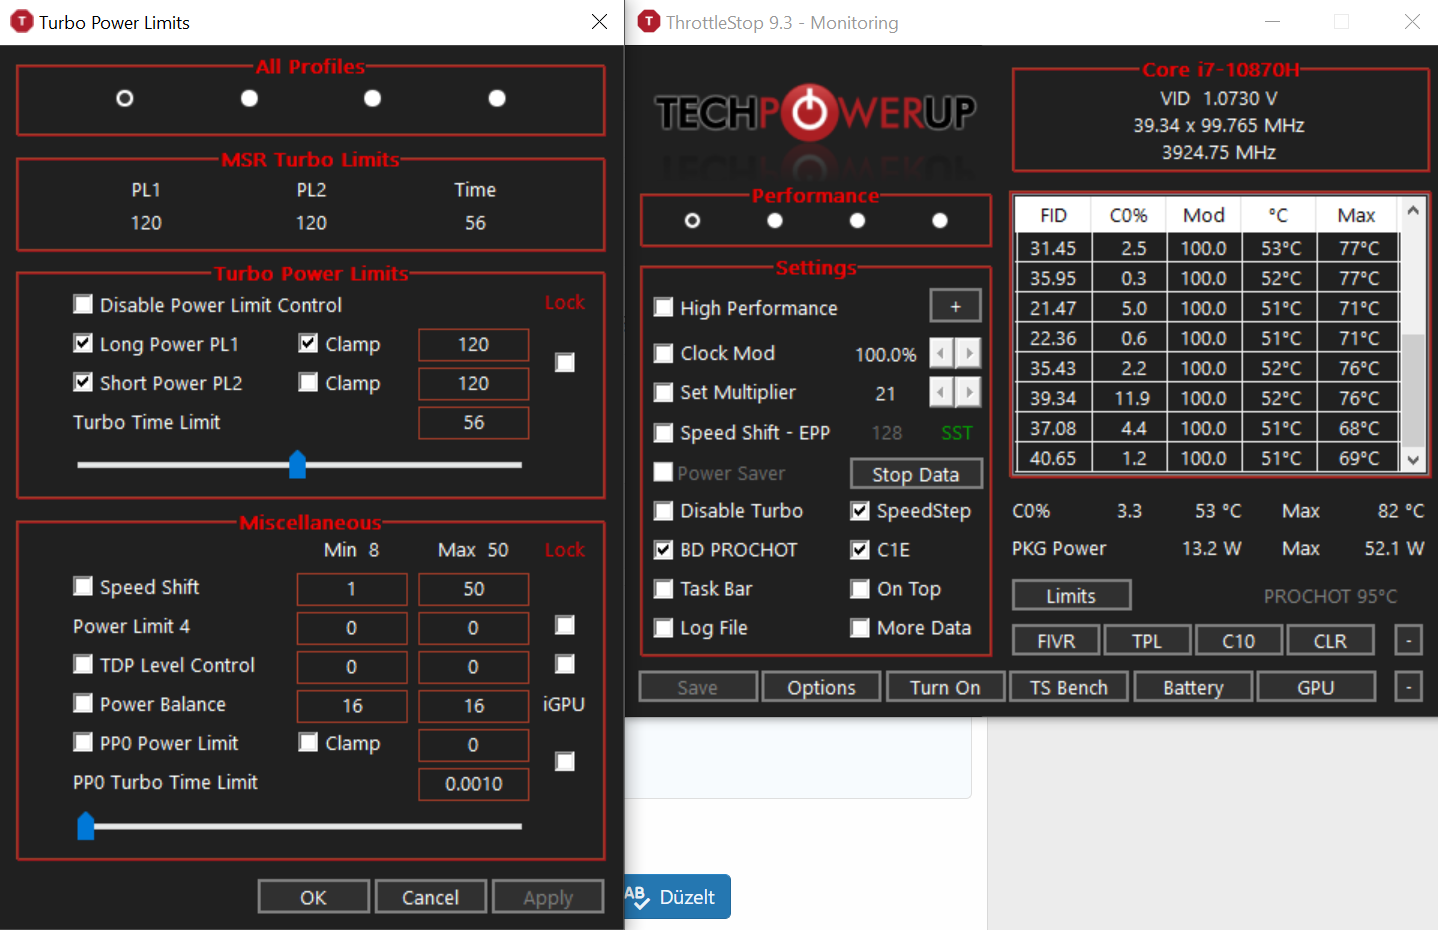Enable Clock Mod checkbox
This screenshot has width=1438, height=930.
(663, 353)
